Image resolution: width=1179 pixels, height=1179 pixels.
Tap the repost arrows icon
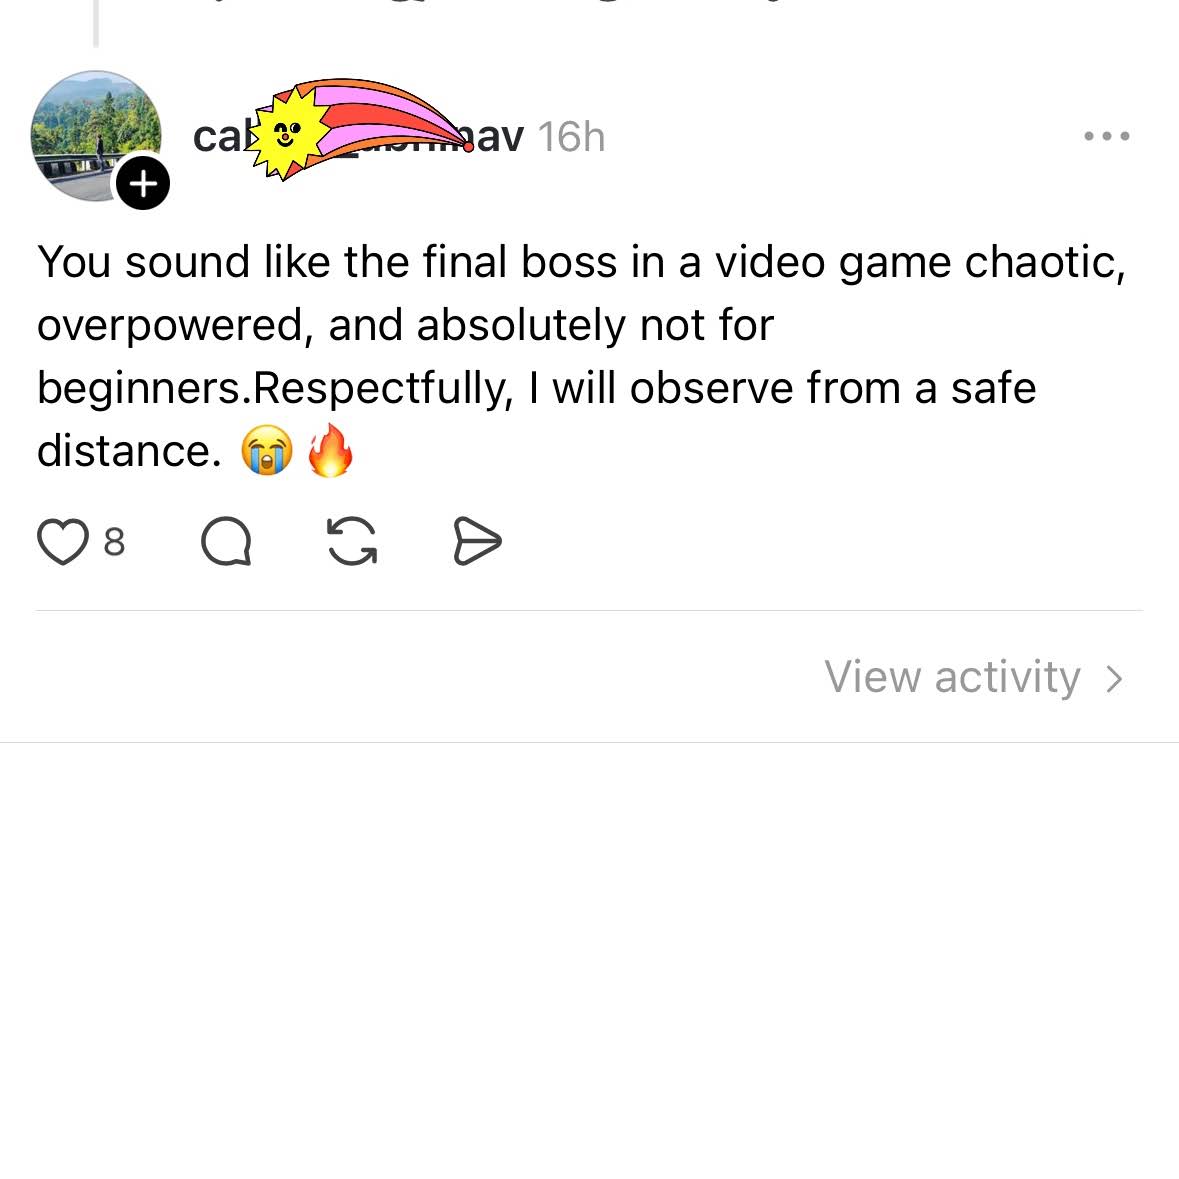pos(352,541)
